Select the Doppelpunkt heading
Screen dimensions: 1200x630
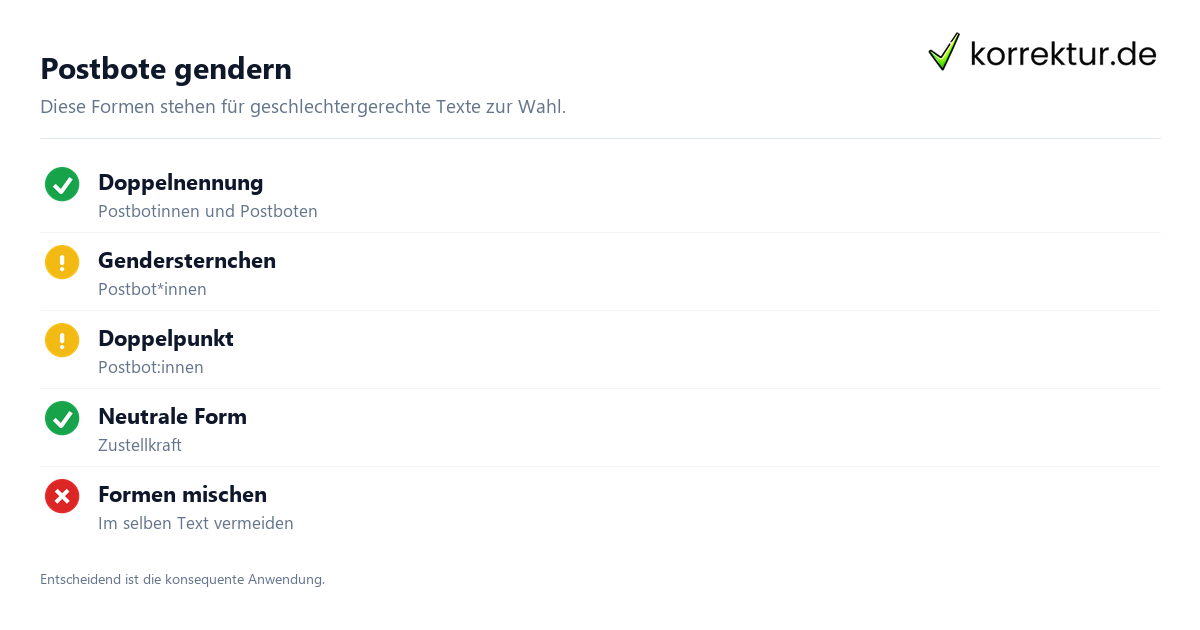tap(166, 338)
